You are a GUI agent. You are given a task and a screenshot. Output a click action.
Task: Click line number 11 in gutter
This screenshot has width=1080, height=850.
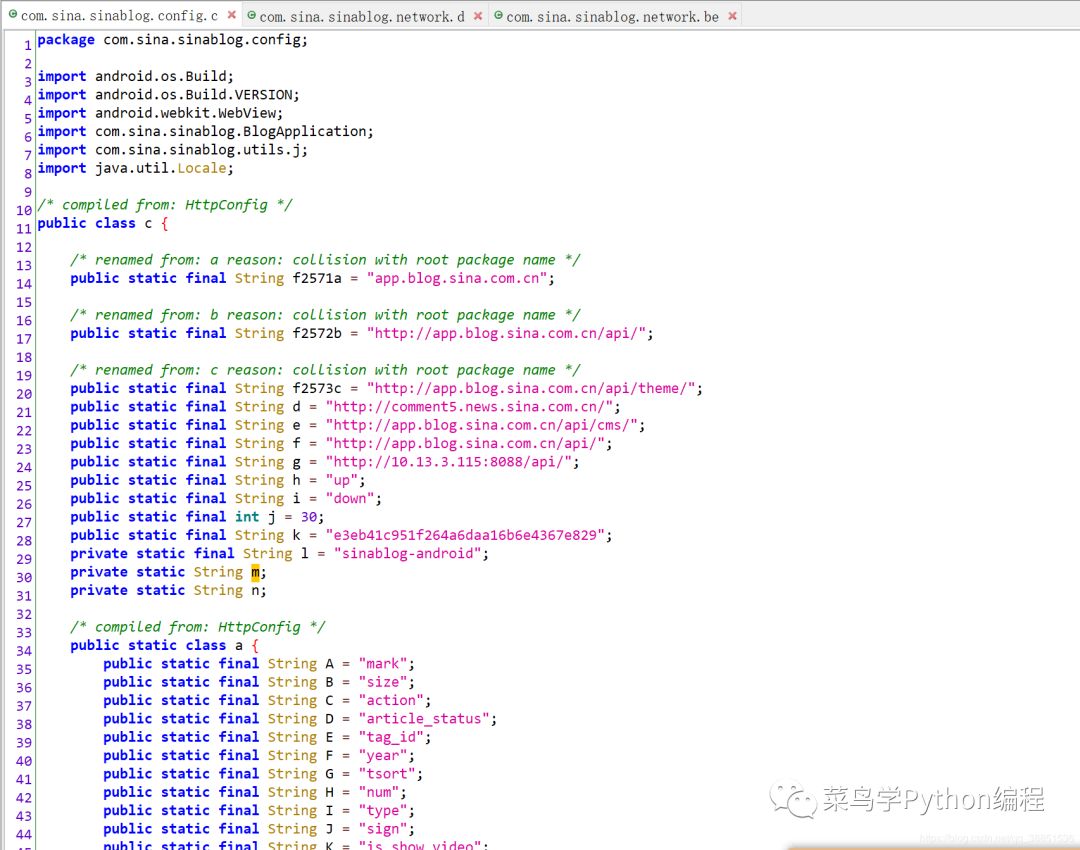pyautogui.click(x=24, y=229)
